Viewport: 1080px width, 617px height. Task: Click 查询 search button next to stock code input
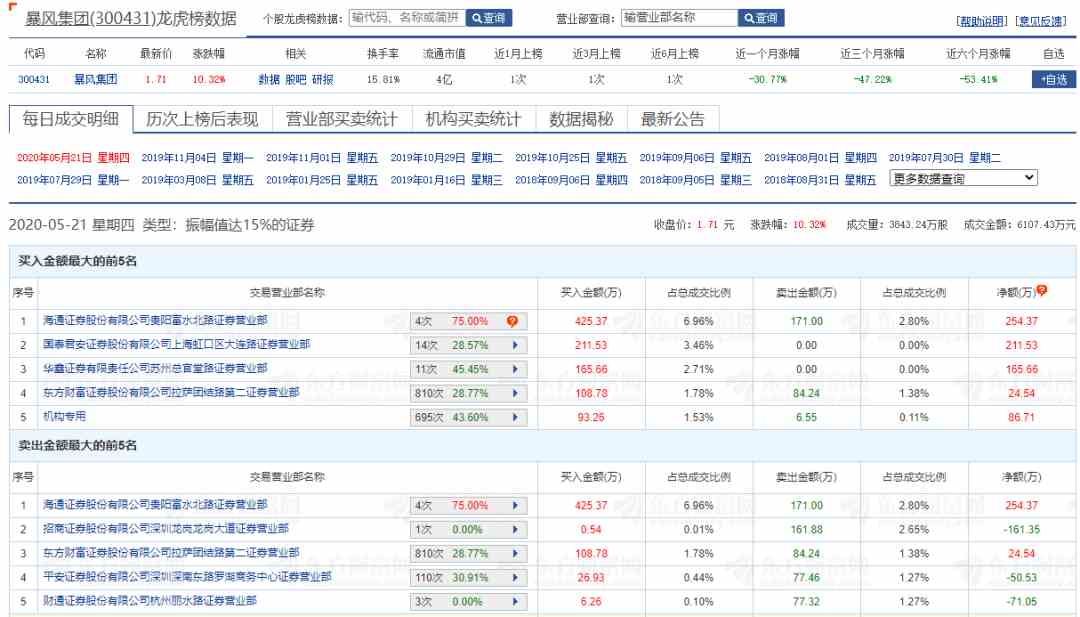(489, 18)
